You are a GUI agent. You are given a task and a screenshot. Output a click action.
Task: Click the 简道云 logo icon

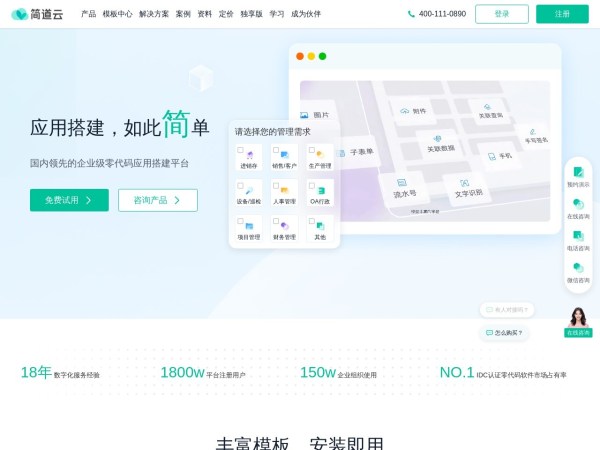[19, 14]
